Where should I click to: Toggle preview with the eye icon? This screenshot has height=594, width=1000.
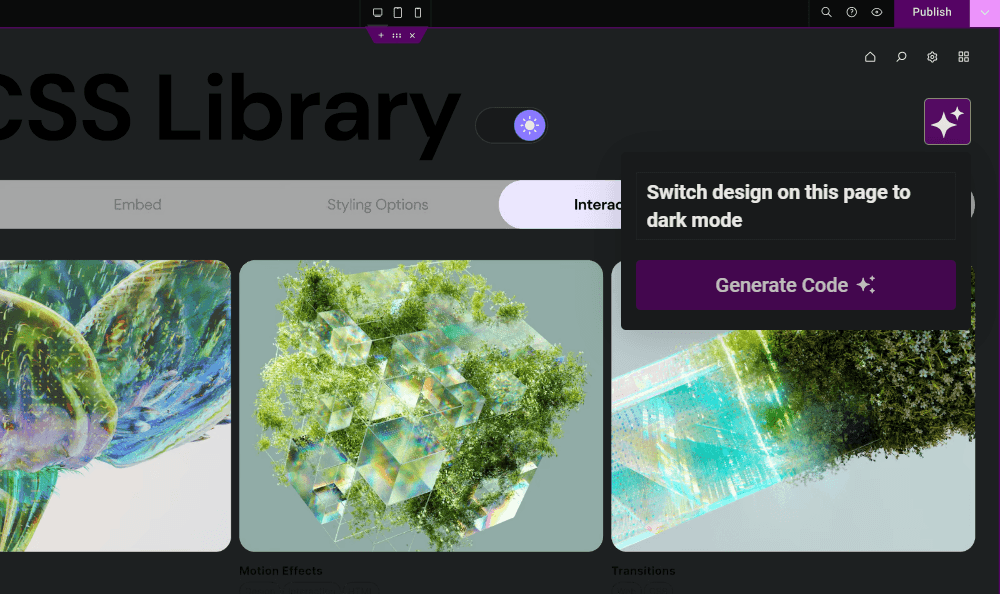pyautogui.click(x=877, y=12)
